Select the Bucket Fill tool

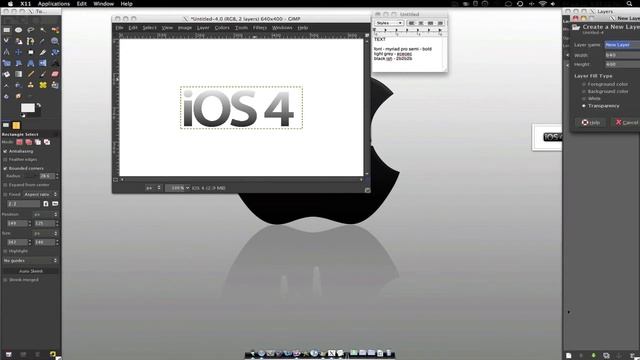(7, 74)
